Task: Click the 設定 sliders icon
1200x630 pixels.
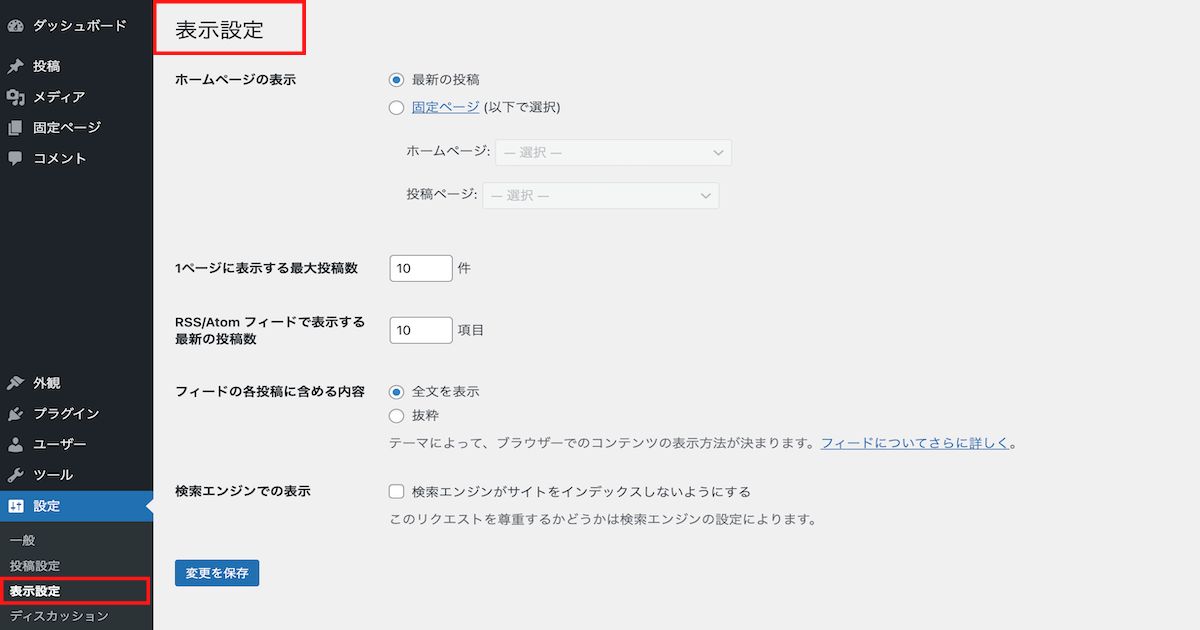Action: (x=15, y=506)
